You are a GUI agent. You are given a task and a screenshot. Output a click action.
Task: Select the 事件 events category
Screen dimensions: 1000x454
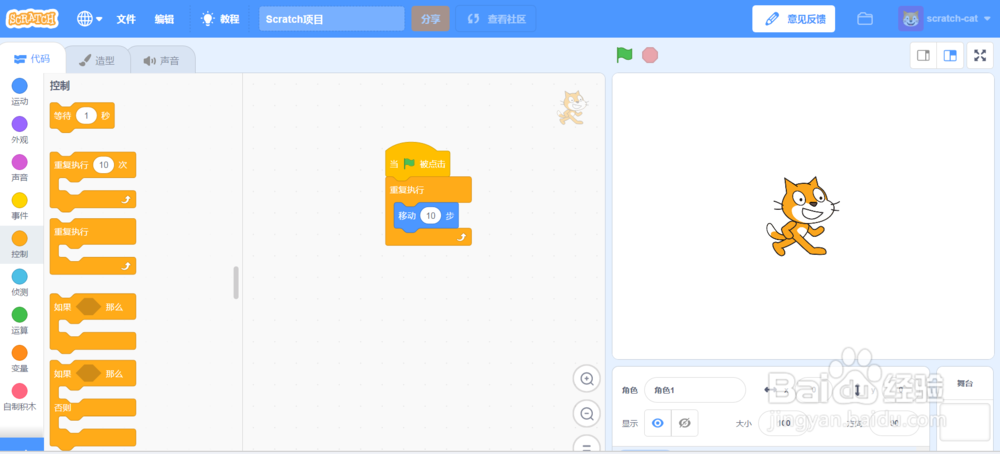[20, 207]
